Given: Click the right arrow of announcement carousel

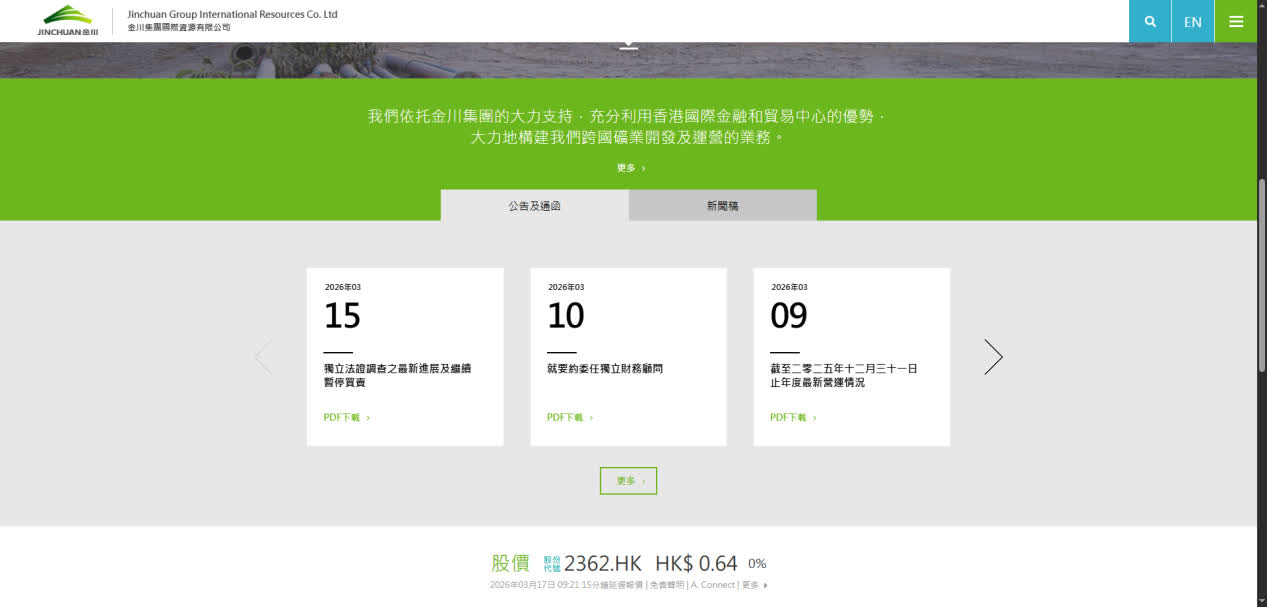Looking at the screenshot, I should (993, 357).
